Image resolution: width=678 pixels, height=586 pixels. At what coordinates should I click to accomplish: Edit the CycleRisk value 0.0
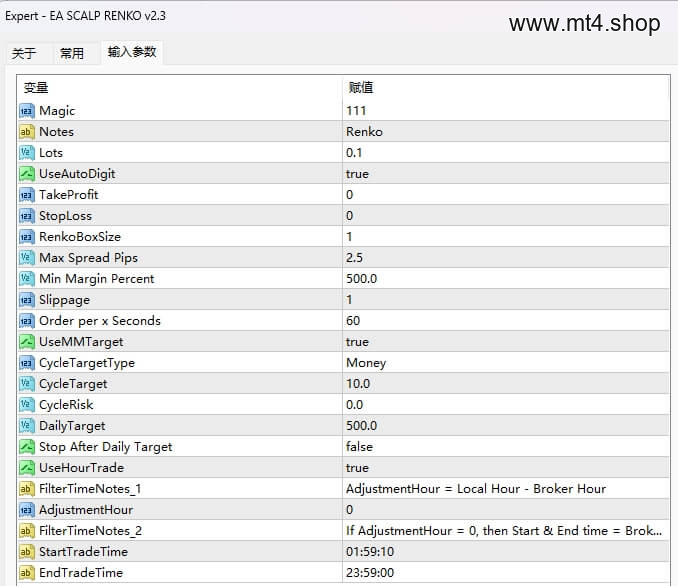click(x=506, y=405)
